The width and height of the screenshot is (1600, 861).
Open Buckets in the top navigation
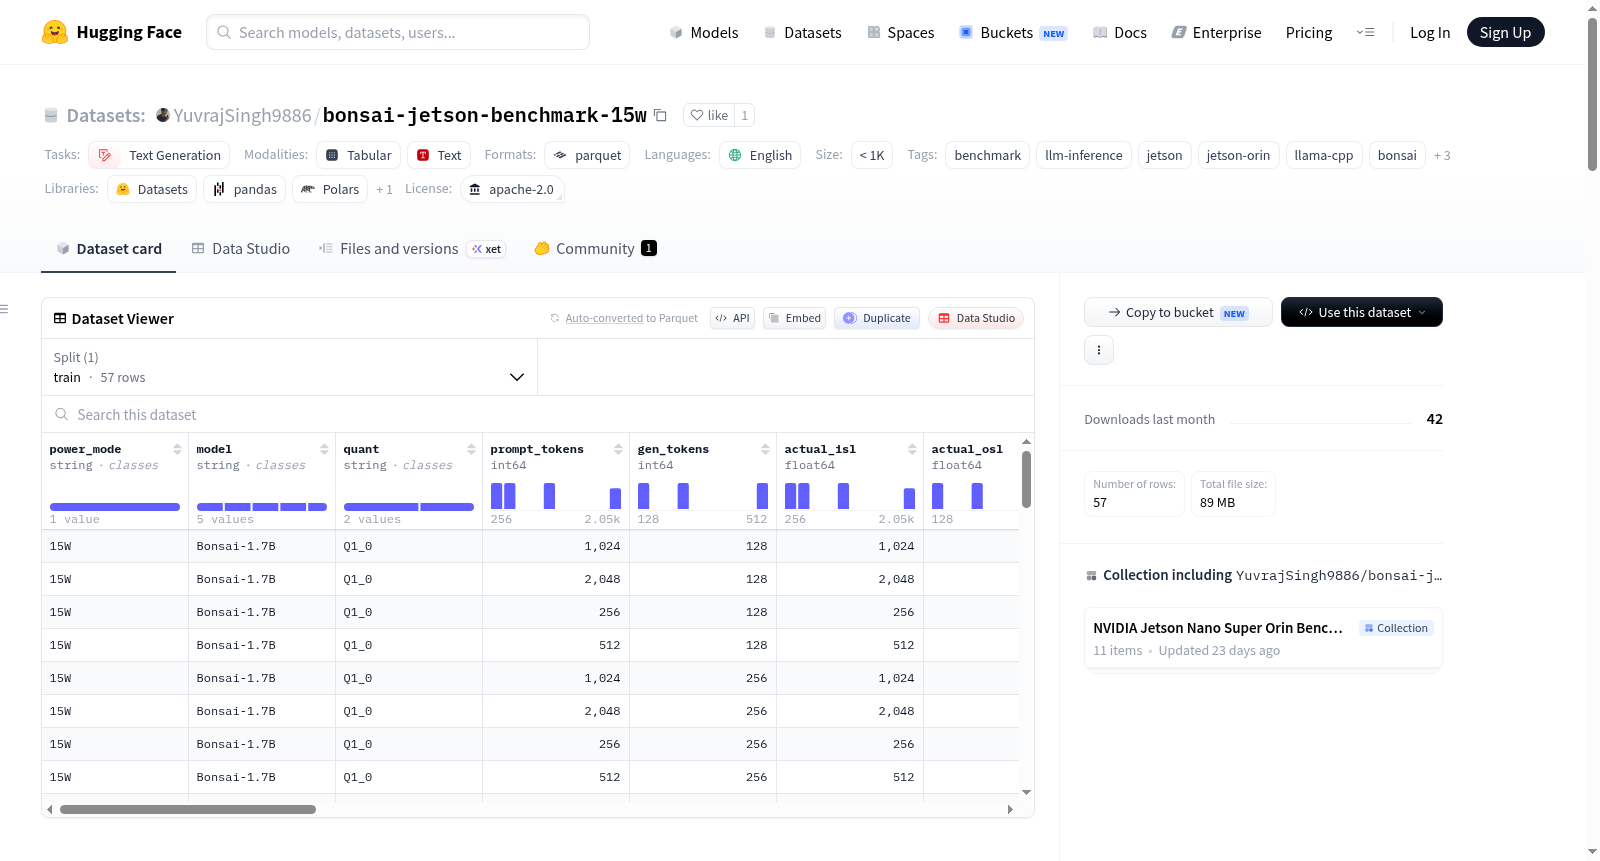(x=1013, y=32)
